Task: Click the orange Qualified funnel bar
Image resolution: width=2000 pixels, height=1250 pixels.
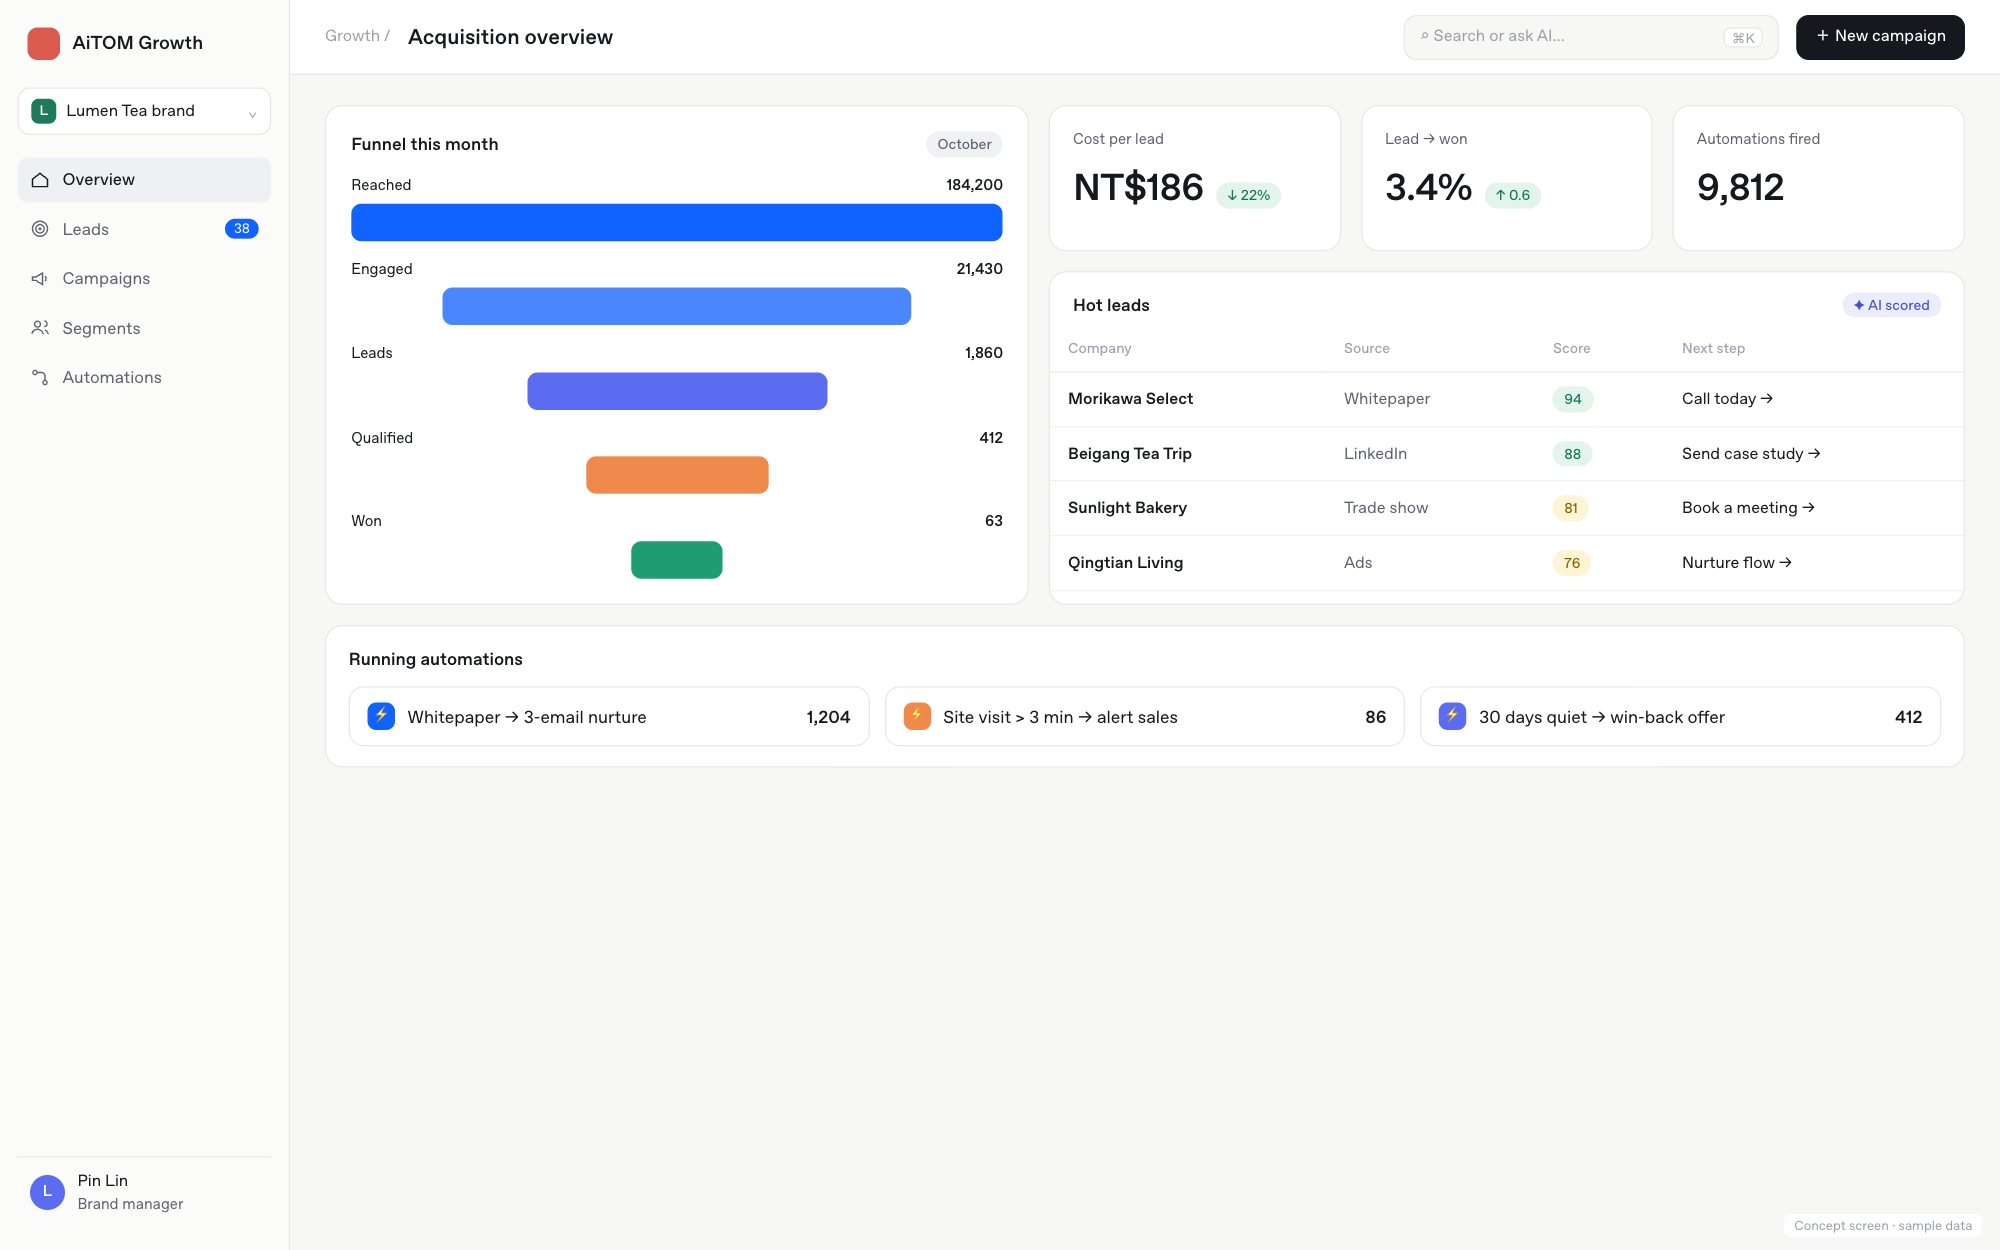Action: (x=677, y=475)
